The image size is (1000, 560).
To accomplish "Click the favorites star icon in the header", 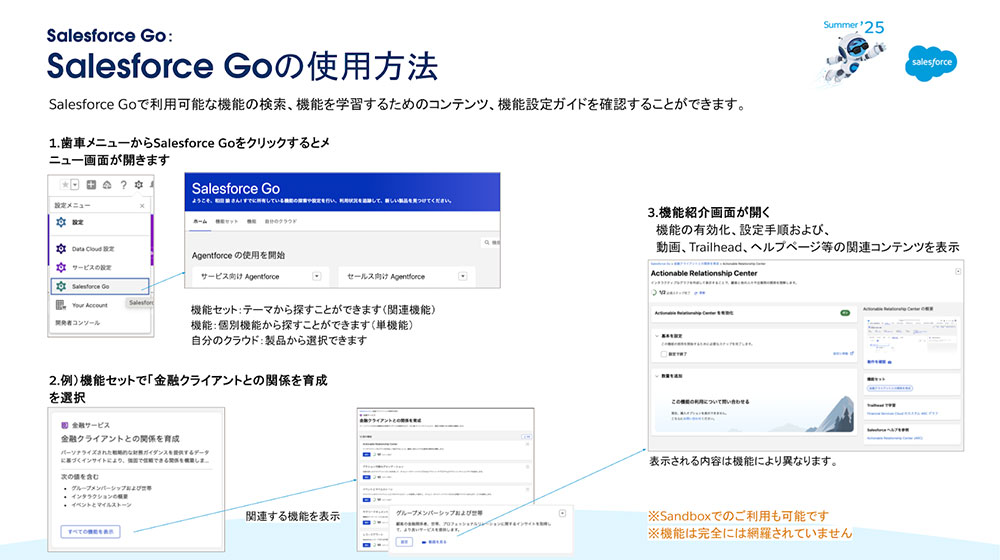I will pyautogui.click(x=64, y=185).
